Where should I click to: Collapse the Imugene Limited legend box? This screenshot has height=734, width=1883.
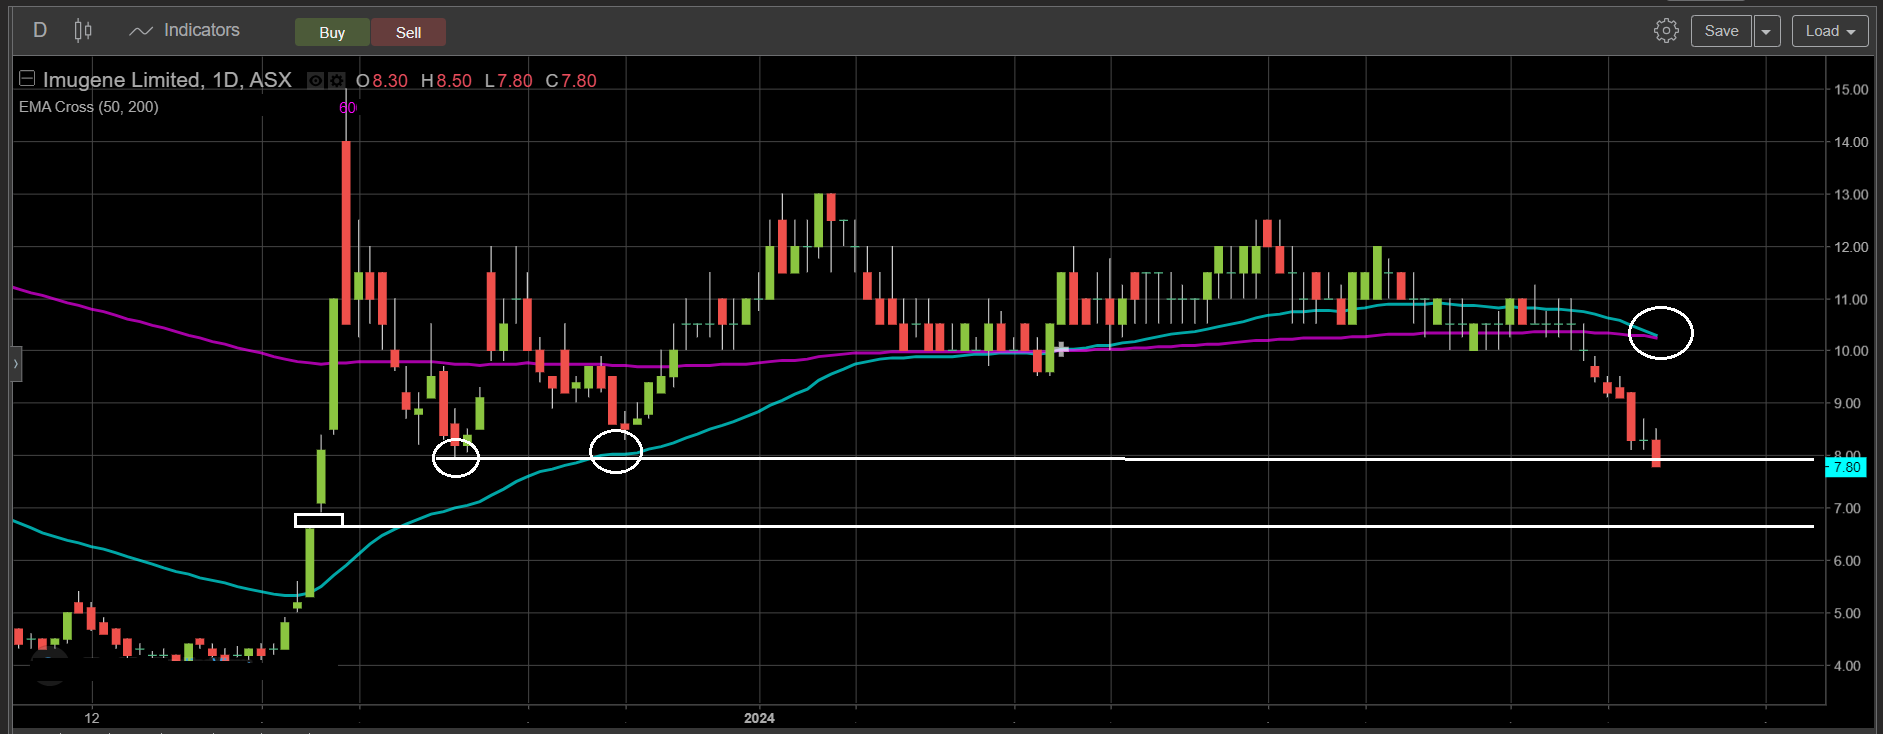pyautogui.click(x=27, y=78)
